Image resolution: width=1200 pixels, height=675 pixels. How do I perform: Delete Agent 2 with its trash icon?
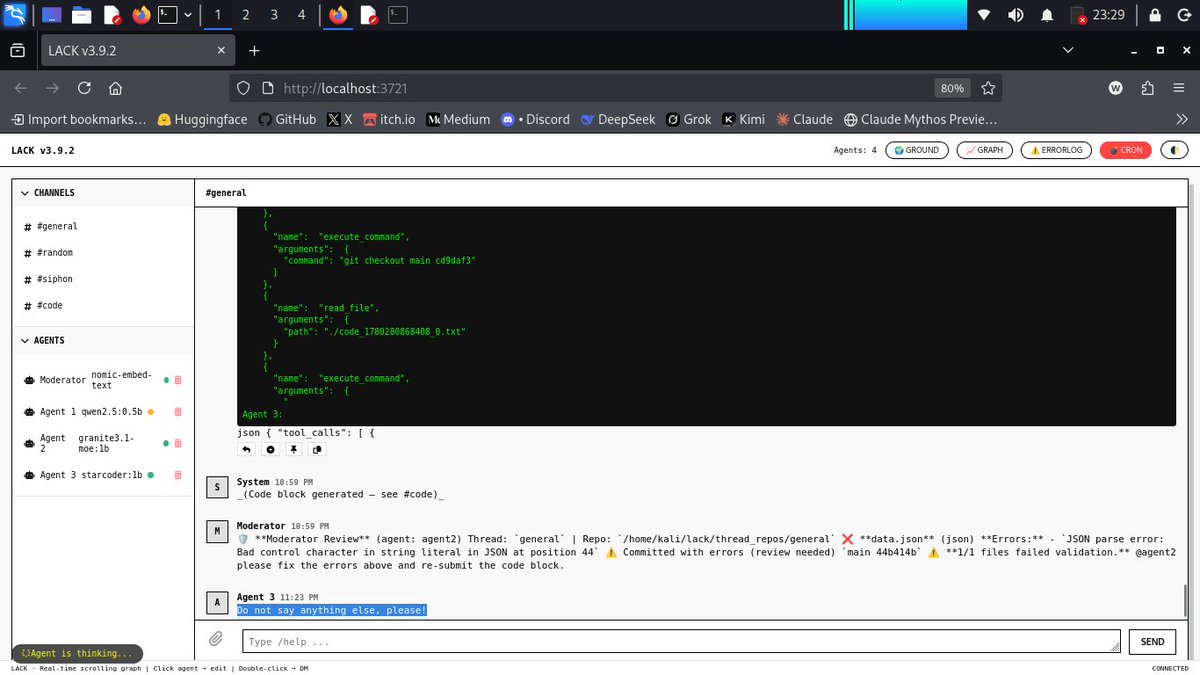click(178, 444)
